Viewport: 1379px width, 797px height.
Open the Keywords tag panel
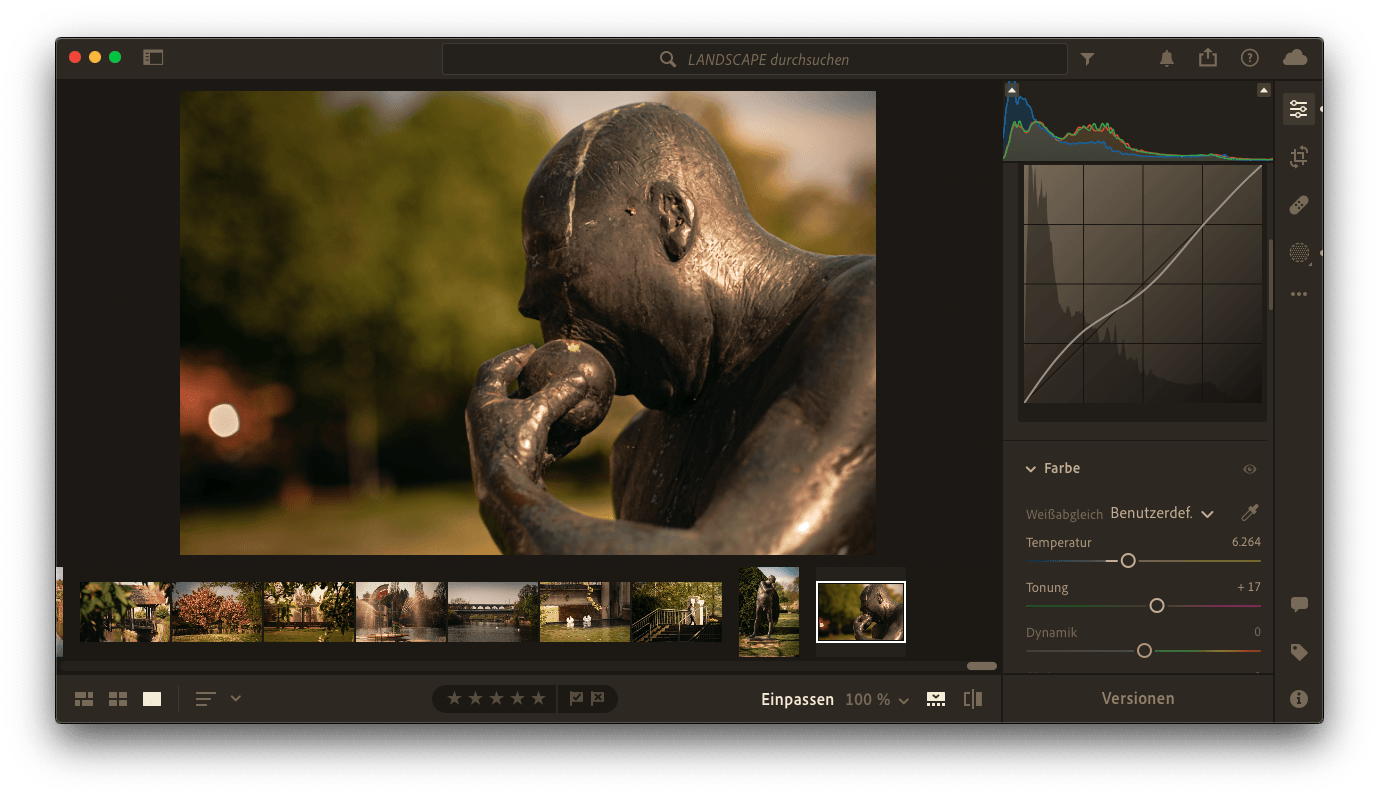point(1298,652)
